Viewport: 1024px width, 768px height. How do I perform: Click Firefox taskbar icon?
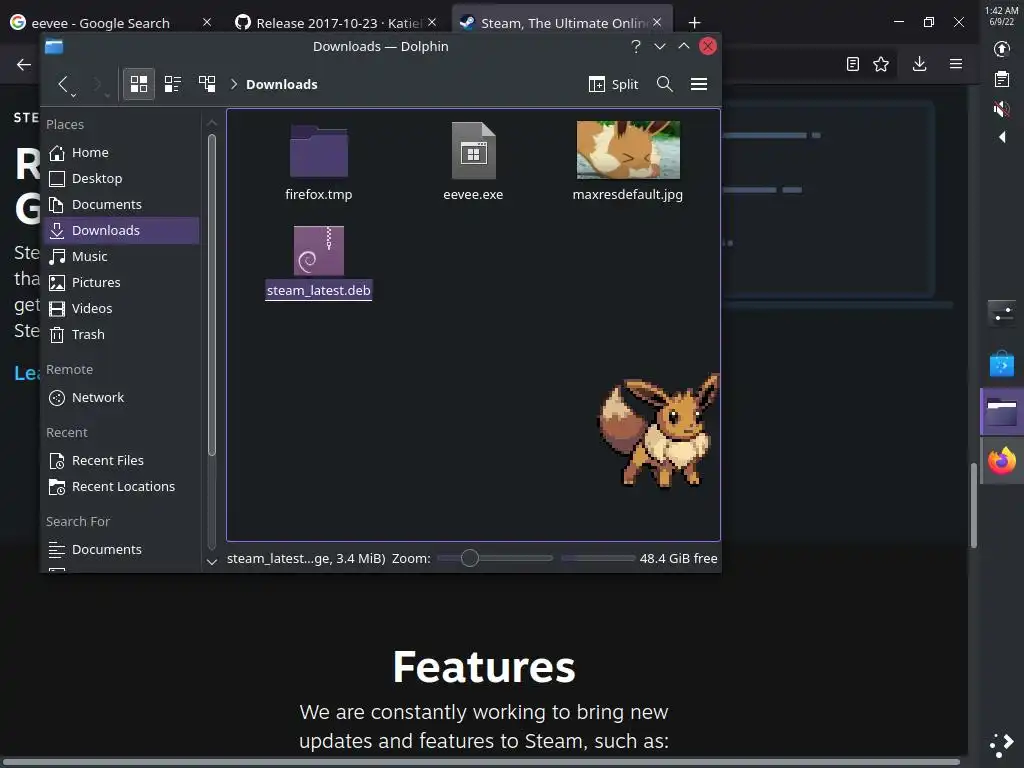tap(1002, 461)
